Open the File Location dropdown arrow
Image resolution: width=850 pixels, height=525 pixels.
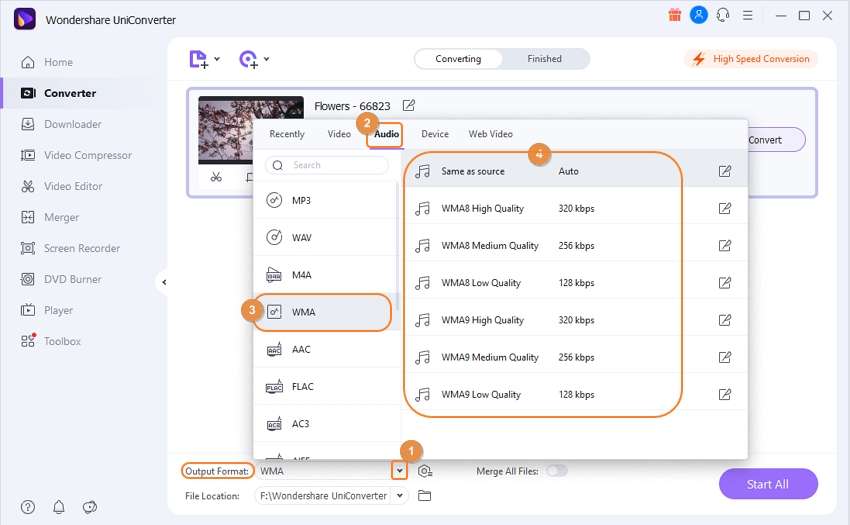tap(400, 495)
